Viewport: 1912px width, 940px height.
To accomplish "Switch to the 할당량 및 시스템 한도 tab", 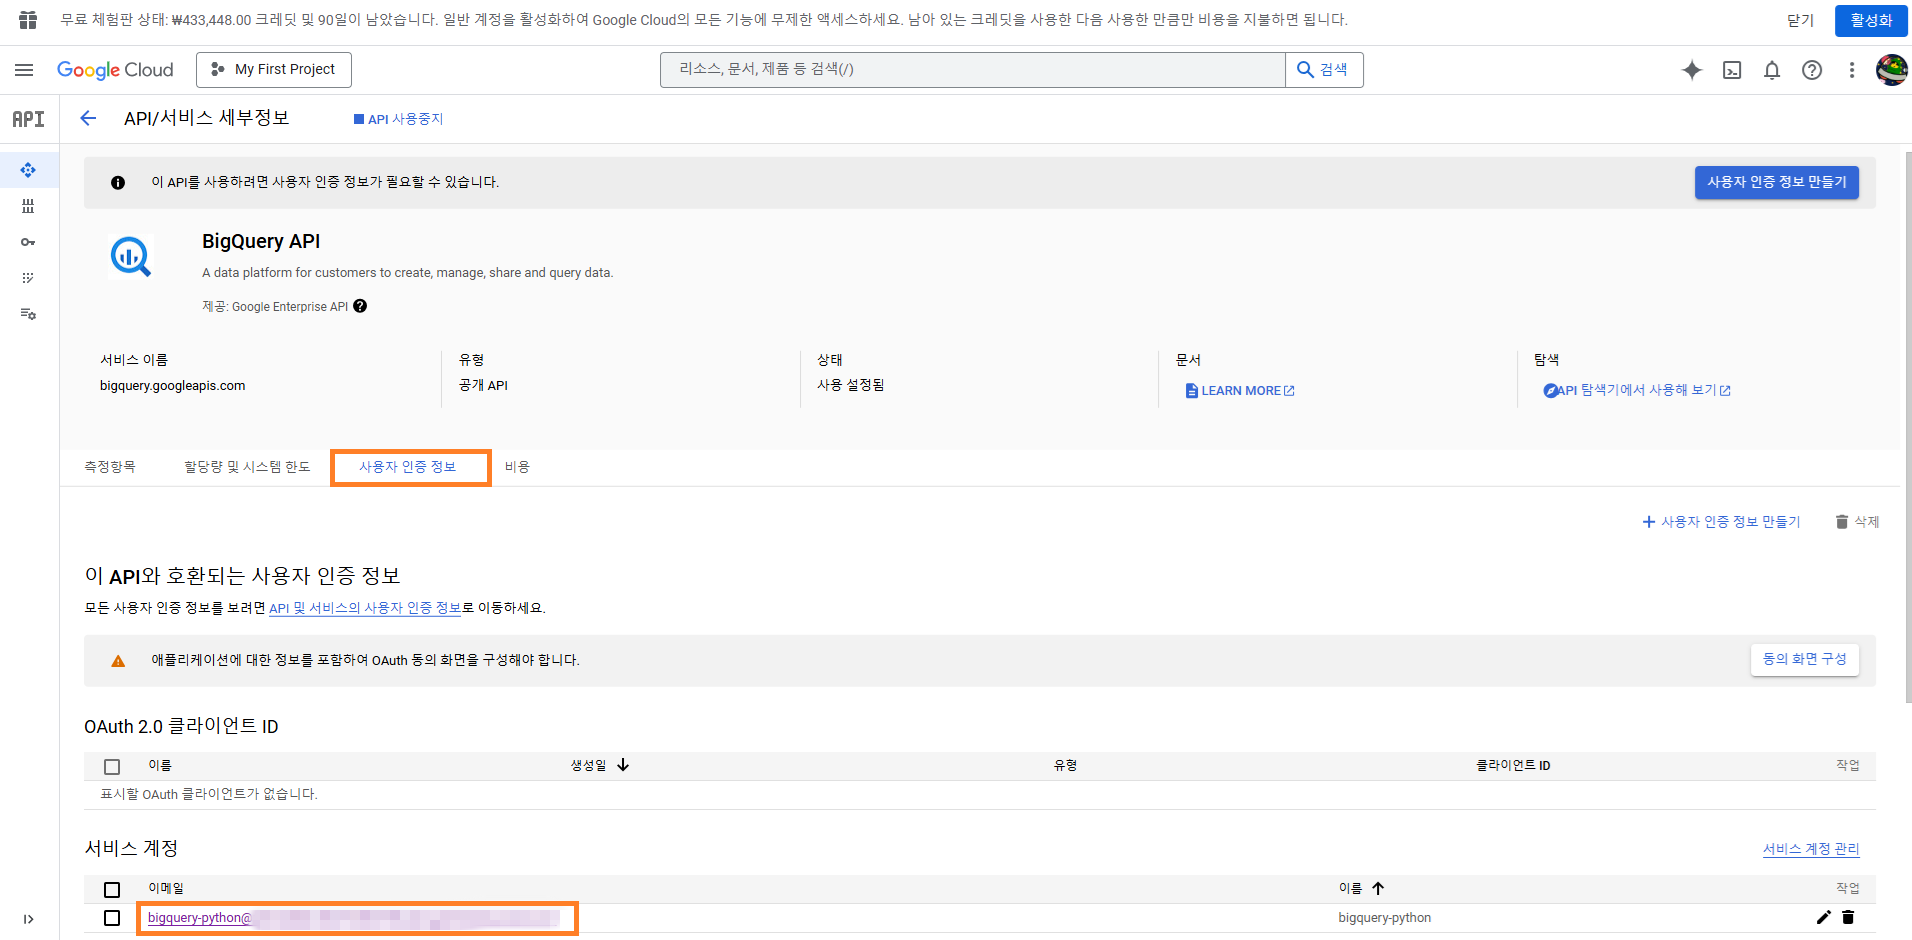I will (x=247, y=467).
